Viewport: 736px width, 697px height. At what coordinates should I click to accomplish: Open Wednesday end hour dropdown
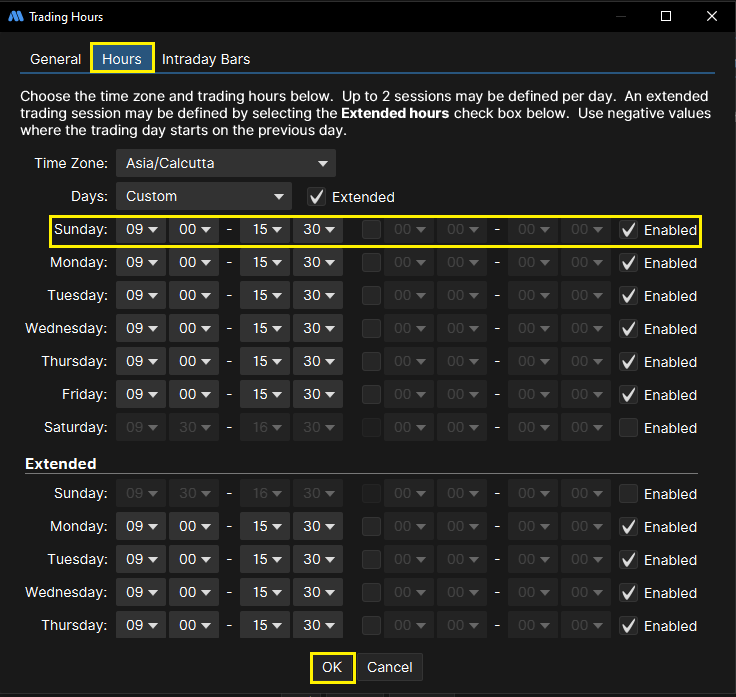[x=265, y=328]
